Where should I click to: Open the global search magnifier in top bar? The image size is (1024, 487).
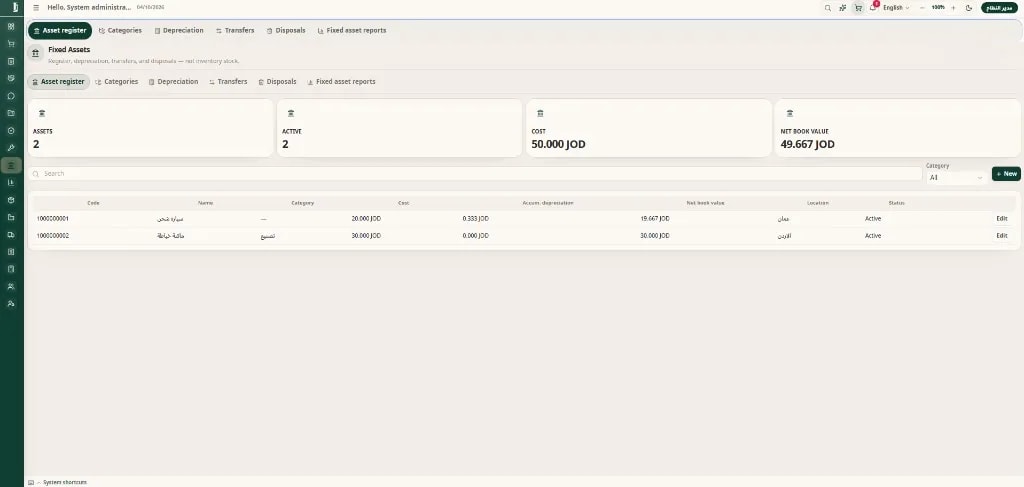coord(828,8)
